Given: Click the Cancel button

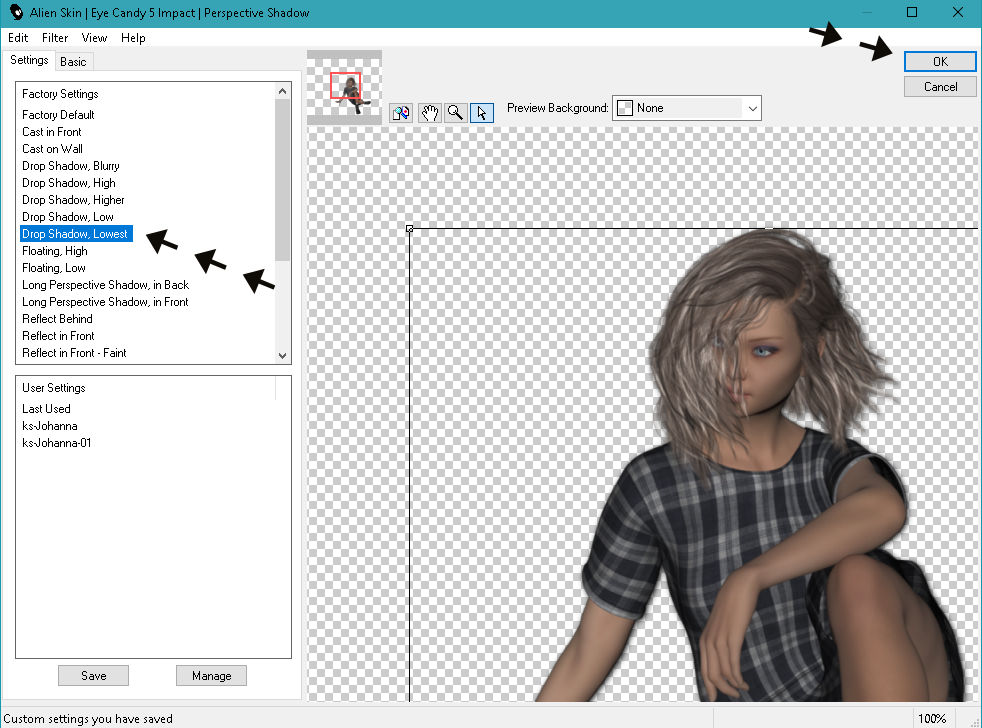Looking at the screenshot, I should 940,86.
